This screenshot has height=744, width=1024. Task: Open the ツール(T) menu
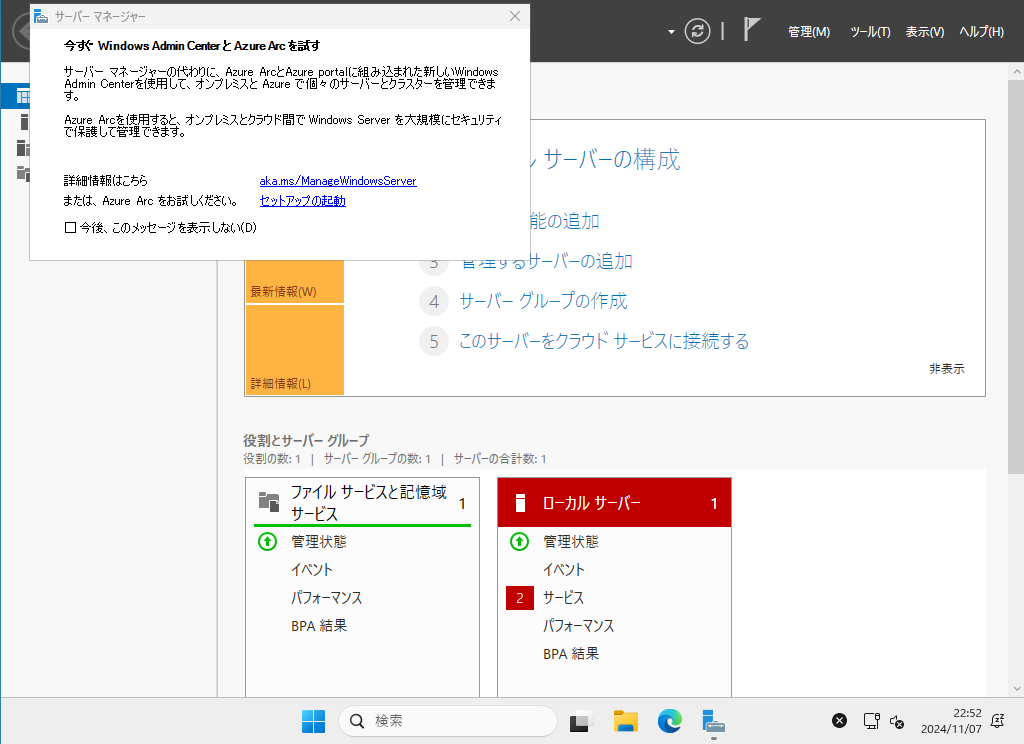pyautogui.click(x=870, y=31)
